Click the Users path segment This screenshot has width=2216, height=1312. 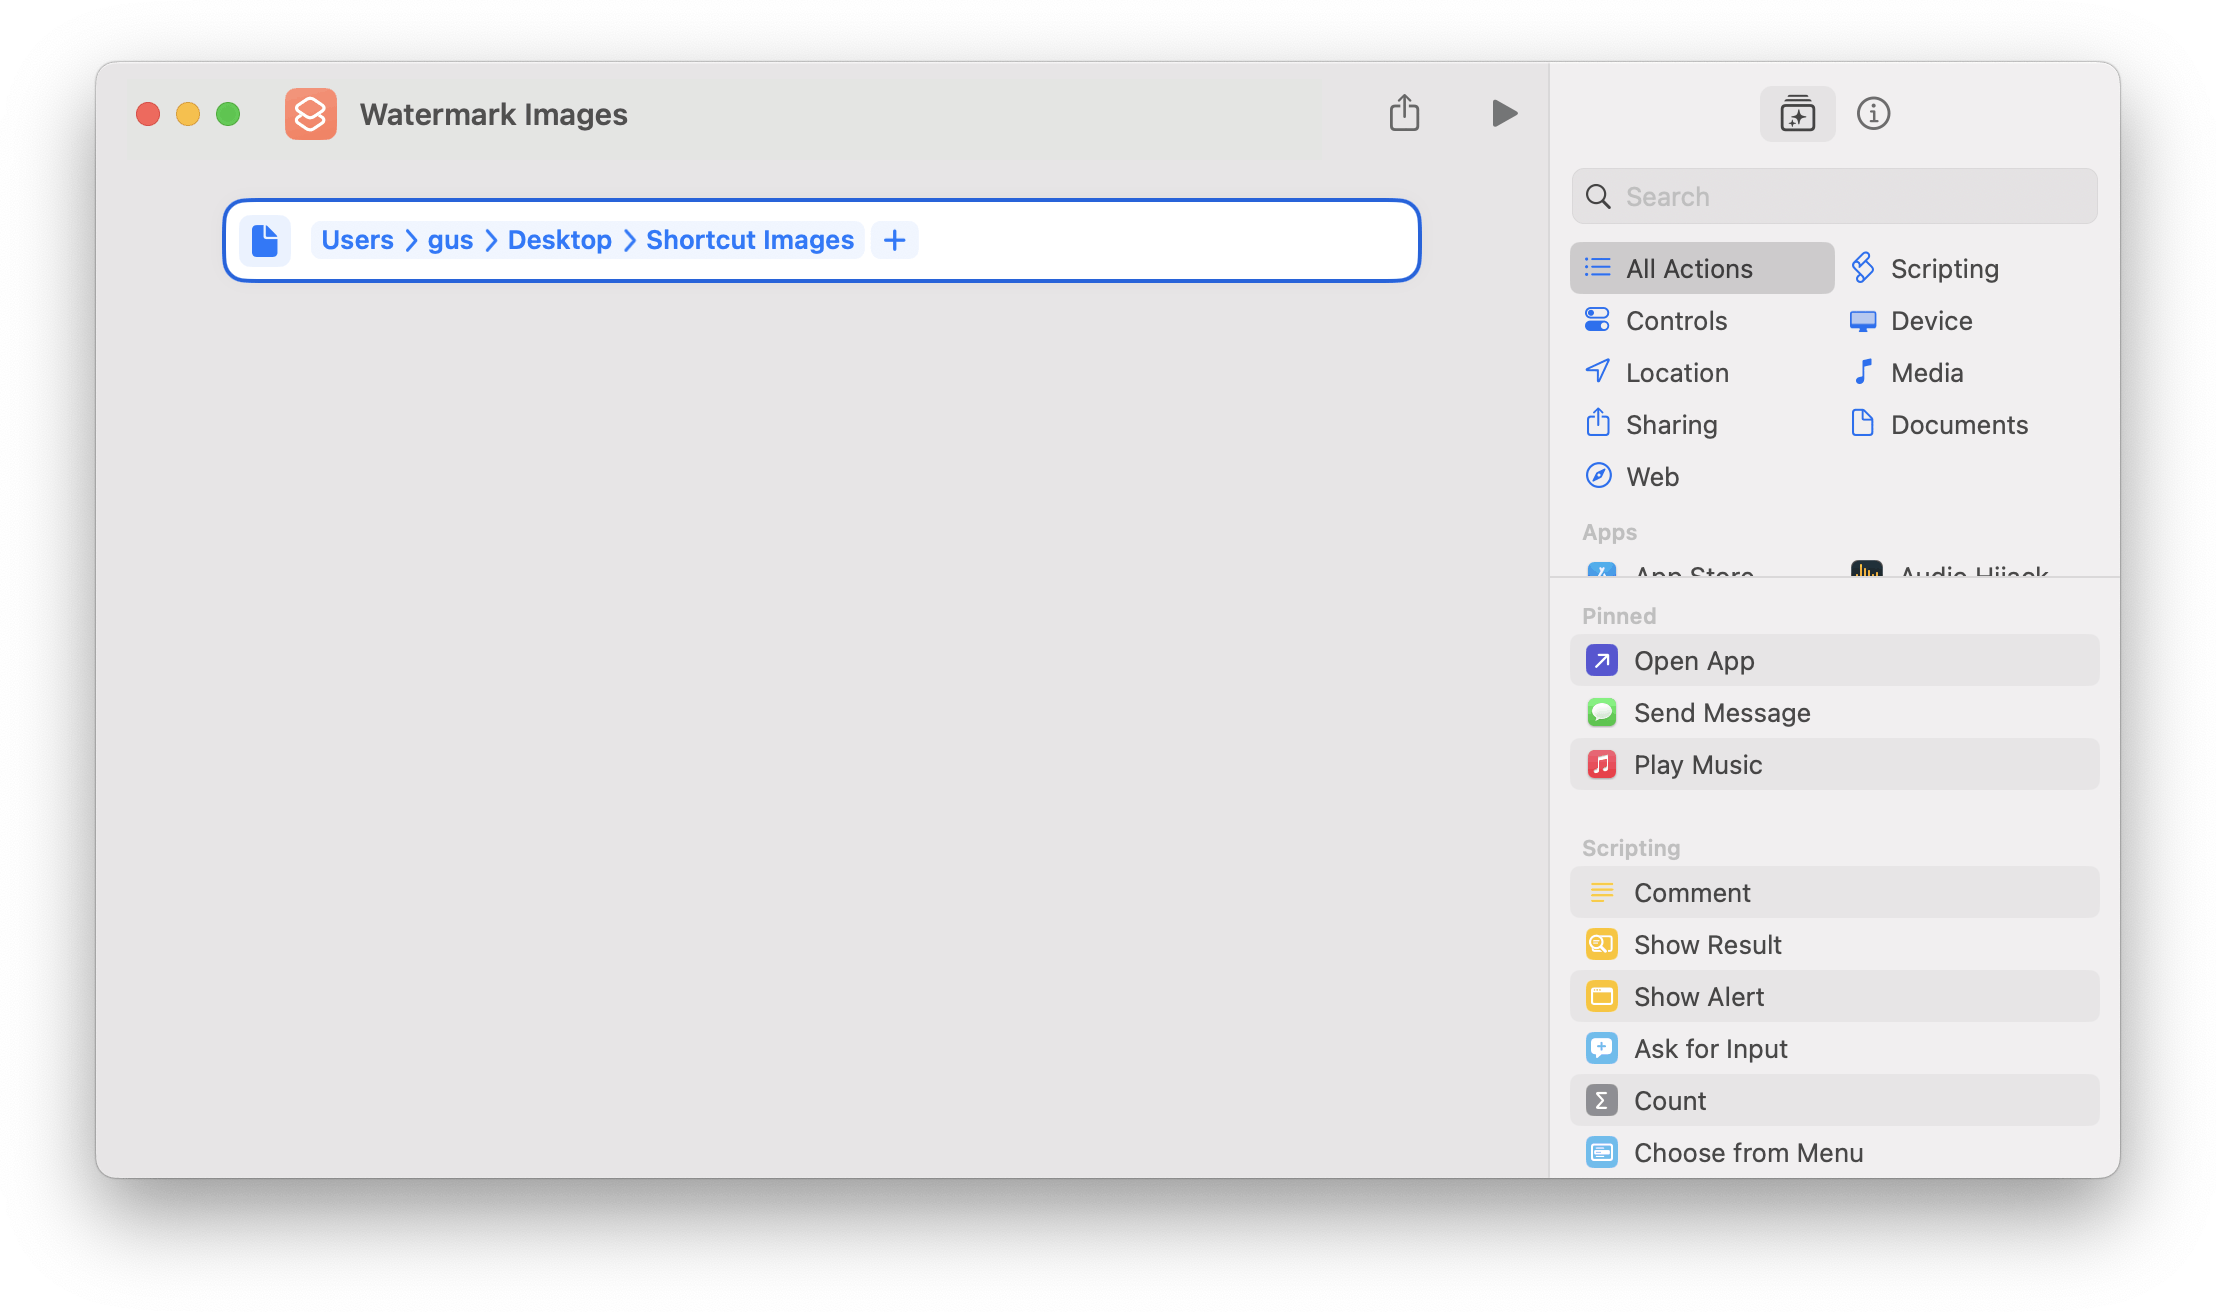(x=357, y=240)
